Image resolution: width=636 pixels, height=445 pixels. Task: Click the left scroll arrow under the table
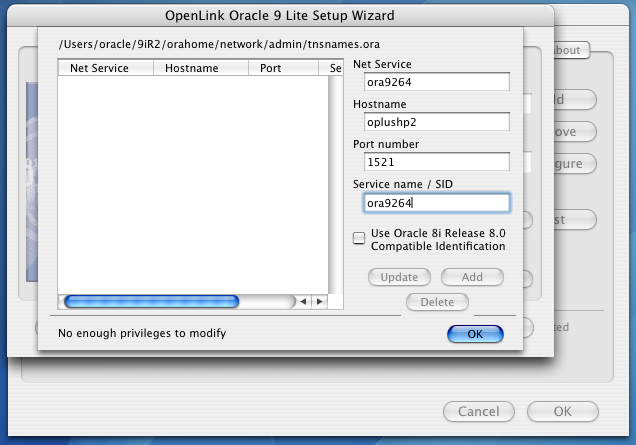(303, 301)
